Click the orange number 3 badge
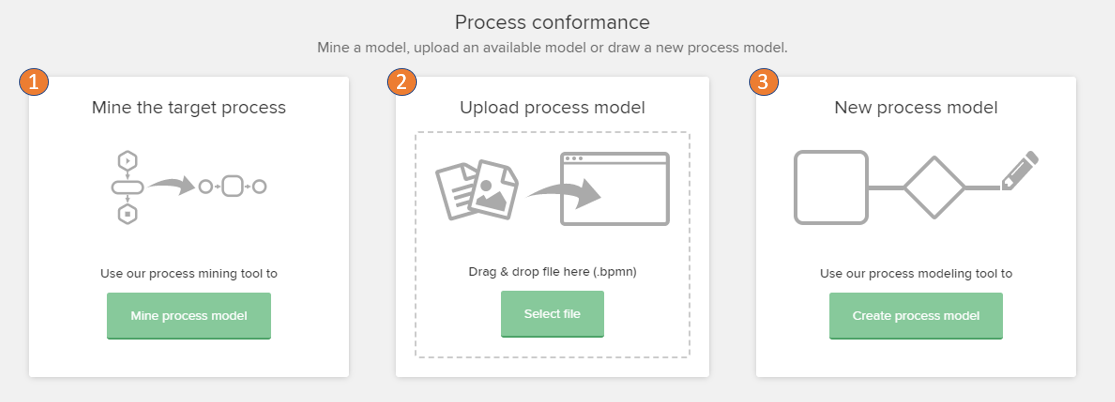This screenshot has height=402, width=1115. (x=764, y=82)
